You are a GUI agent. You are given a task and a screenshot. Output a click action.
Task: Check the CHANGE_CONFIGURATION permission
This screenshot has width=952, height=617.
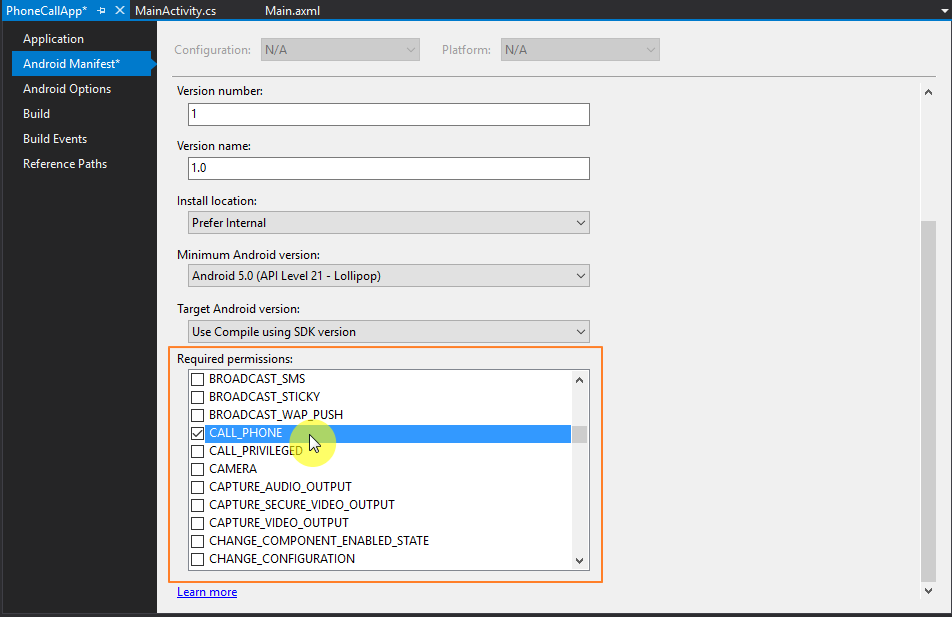(197, 559)
